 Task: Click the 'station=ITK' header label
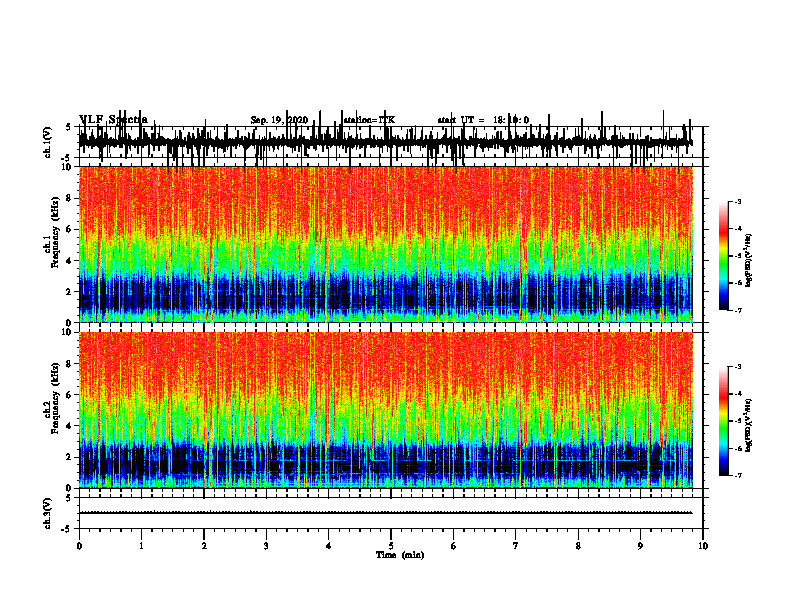click(x=369, y=120)
